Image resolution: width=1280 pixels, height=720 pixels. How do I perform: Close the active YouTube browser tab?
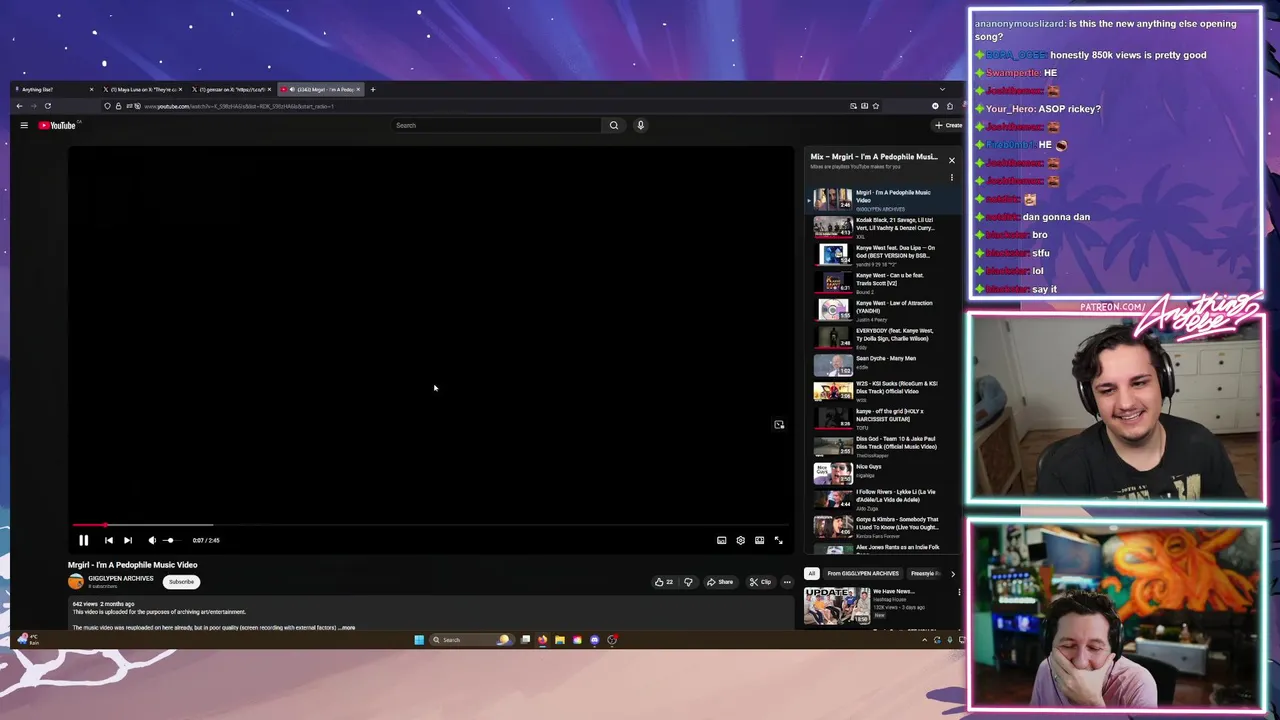(x=358, y=89)
